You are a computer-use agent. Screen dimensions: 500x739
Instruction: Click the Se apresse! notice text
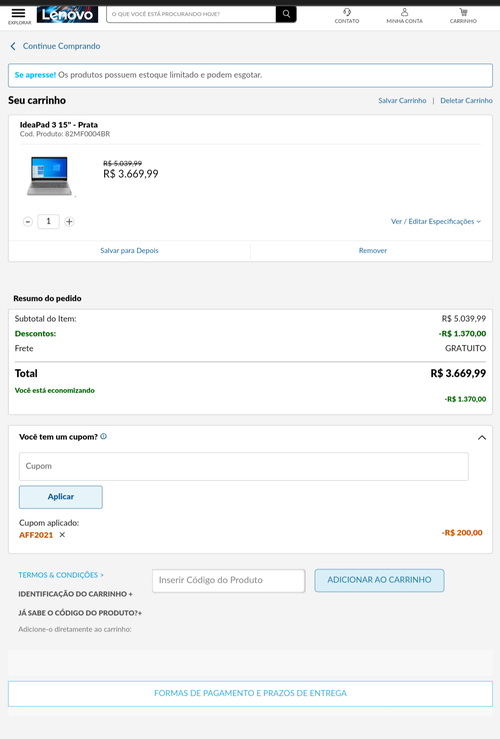pyautogui.click(x=35, y=75)
